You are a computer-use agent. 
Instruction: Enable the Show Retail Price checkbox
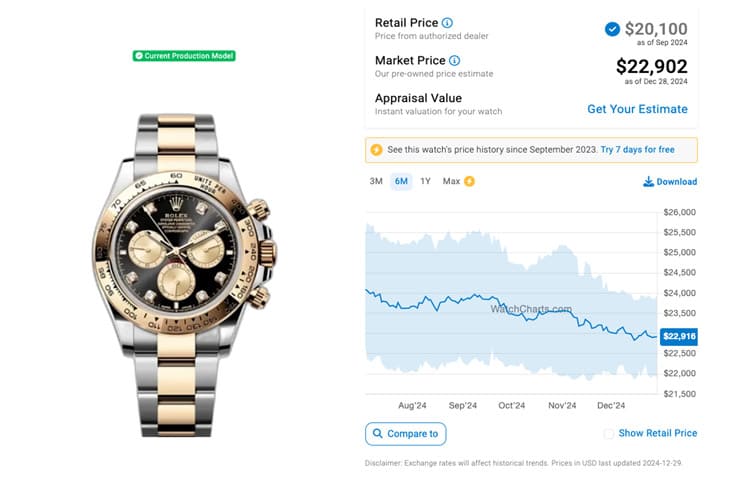[609, 434]
